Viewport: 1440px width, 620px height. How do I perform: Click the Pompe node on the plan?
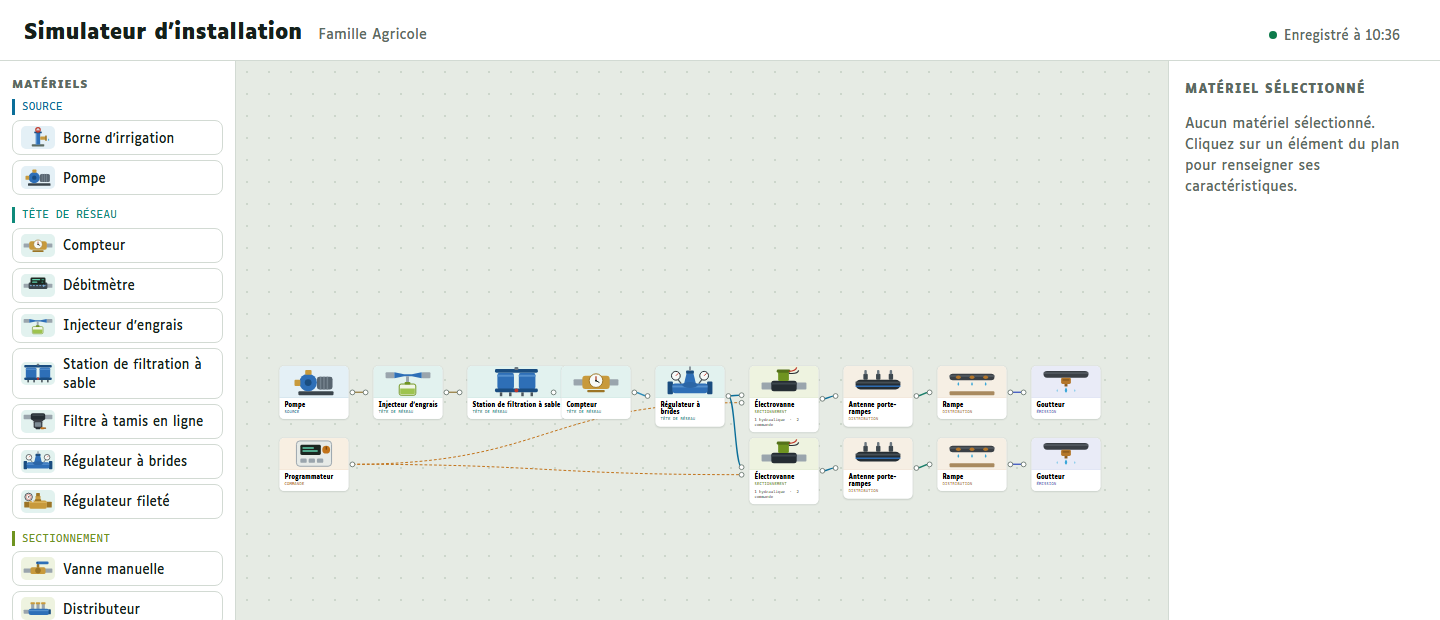point(314,392)
